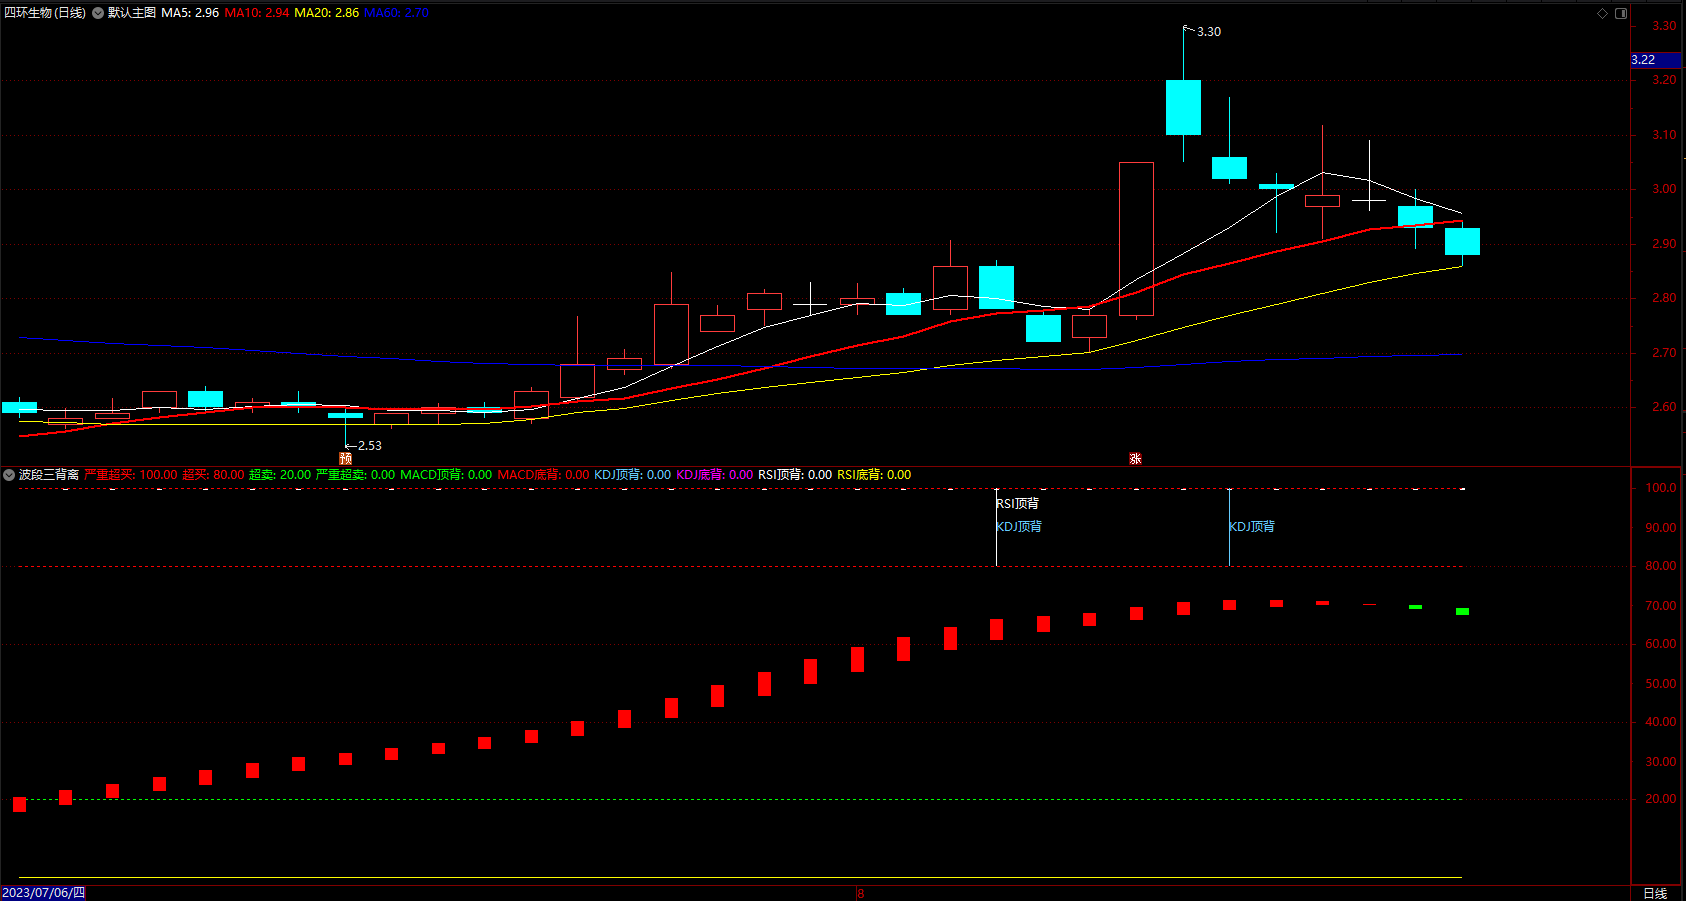
Task: Expand the 波段三背离 indicator dropdown arrow
Action: point(9,475)
